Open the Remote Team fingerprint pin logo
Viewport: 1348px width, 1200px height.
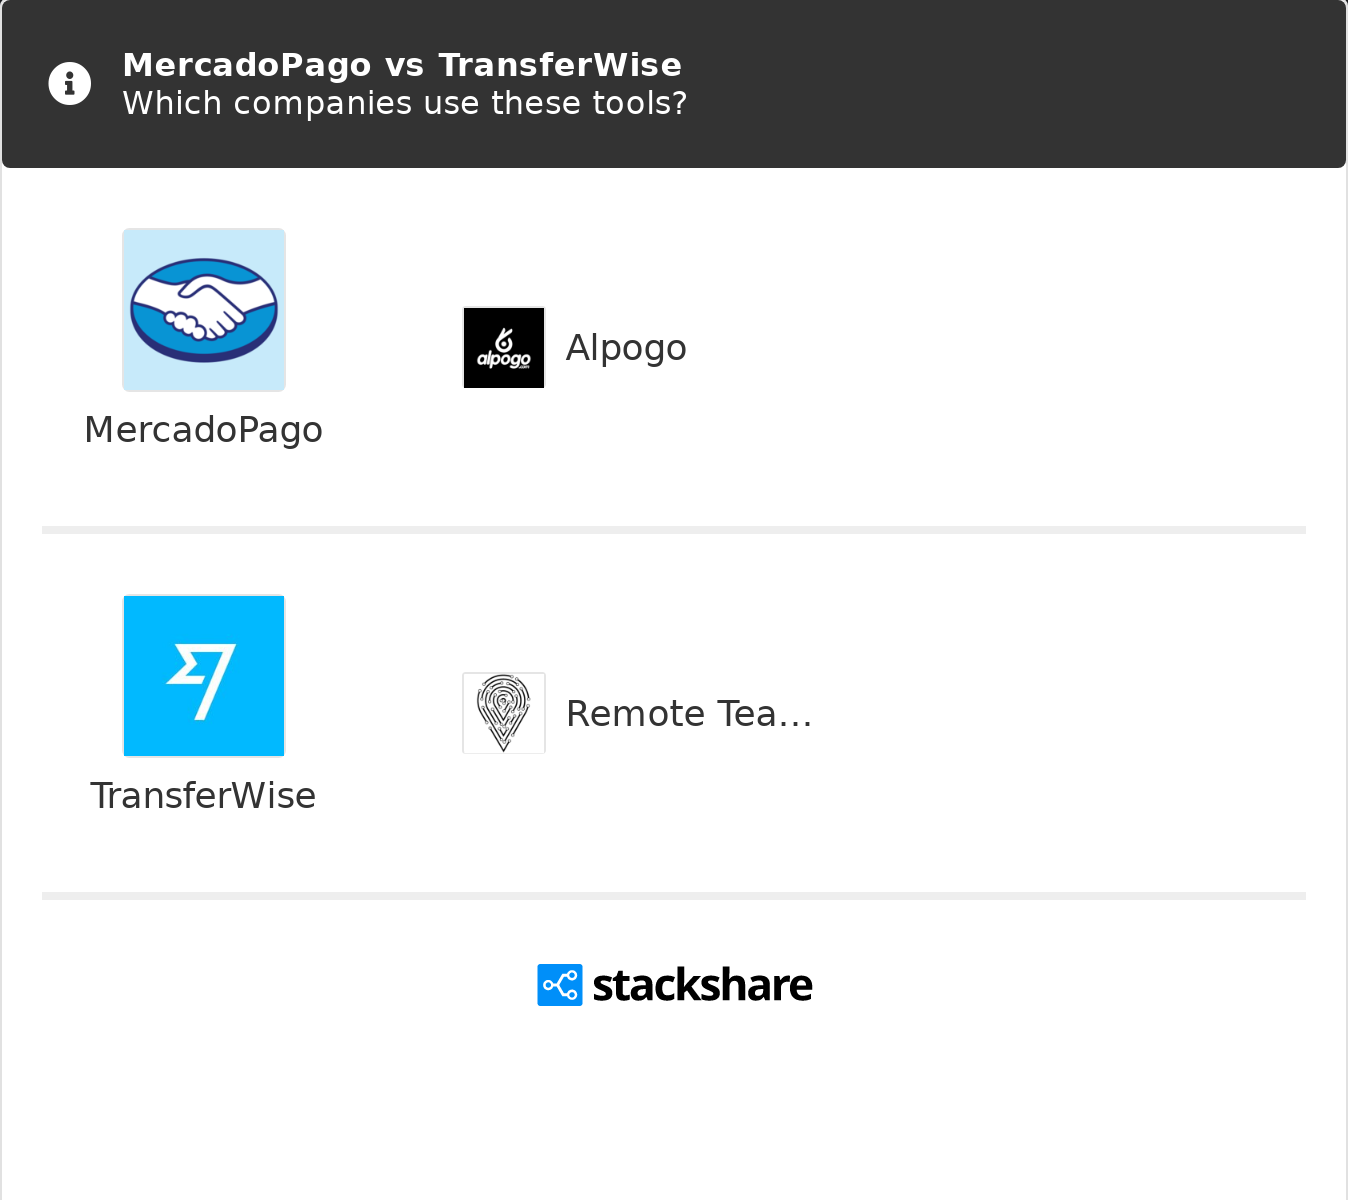coord(504,713)
